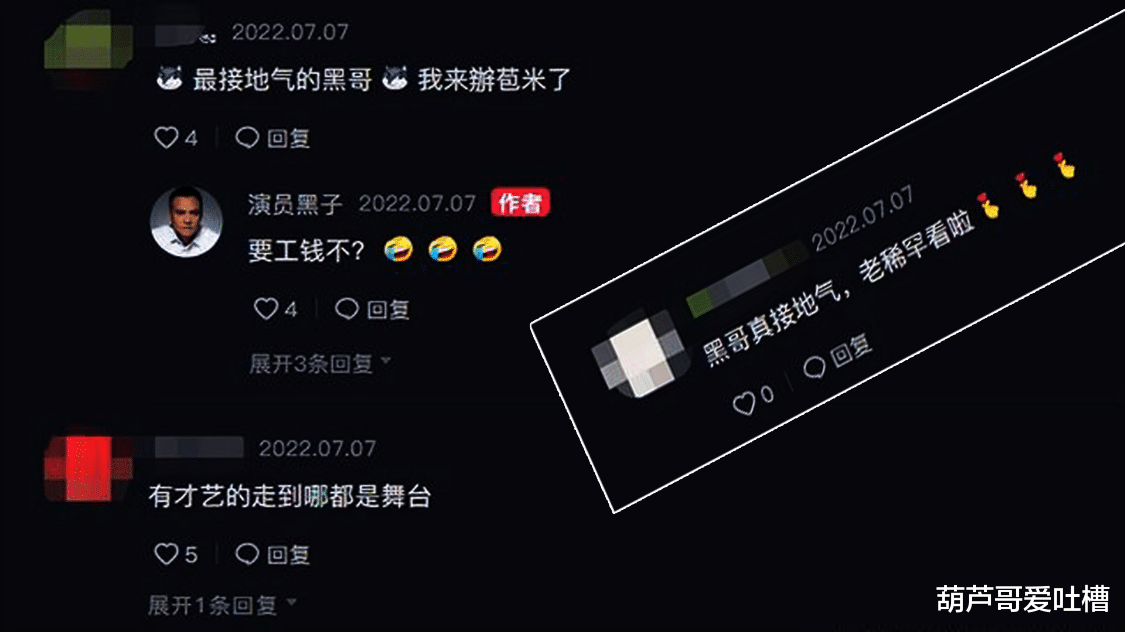
Task: Click the red 作者 badge
Action: click(521, 203)
